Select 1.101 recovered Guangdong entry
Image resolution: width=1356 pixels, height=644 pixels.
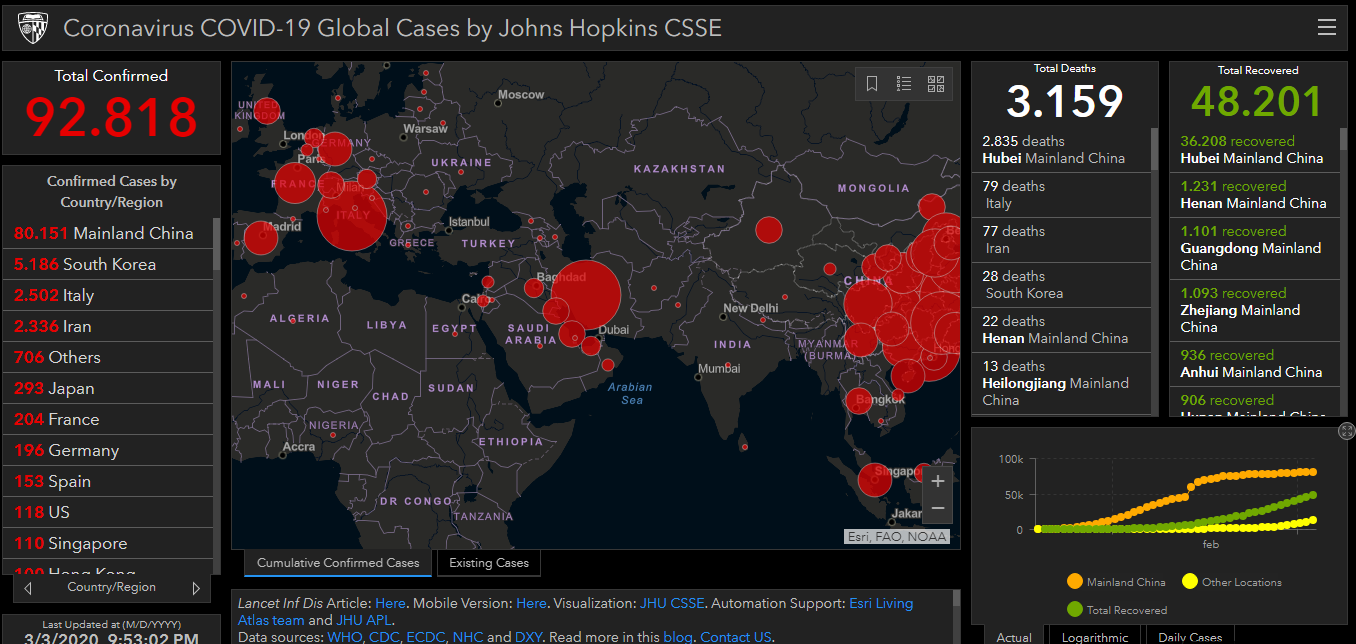click(x=1255, y=248)
